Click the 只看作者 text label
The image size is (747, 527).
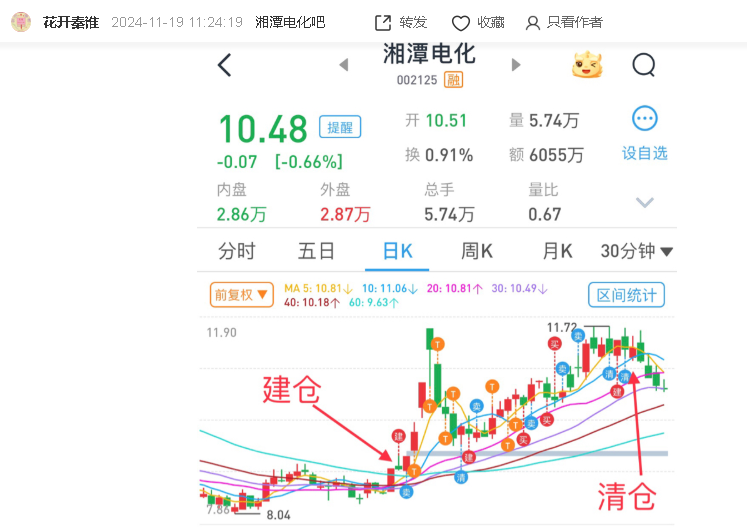point(575,22)
